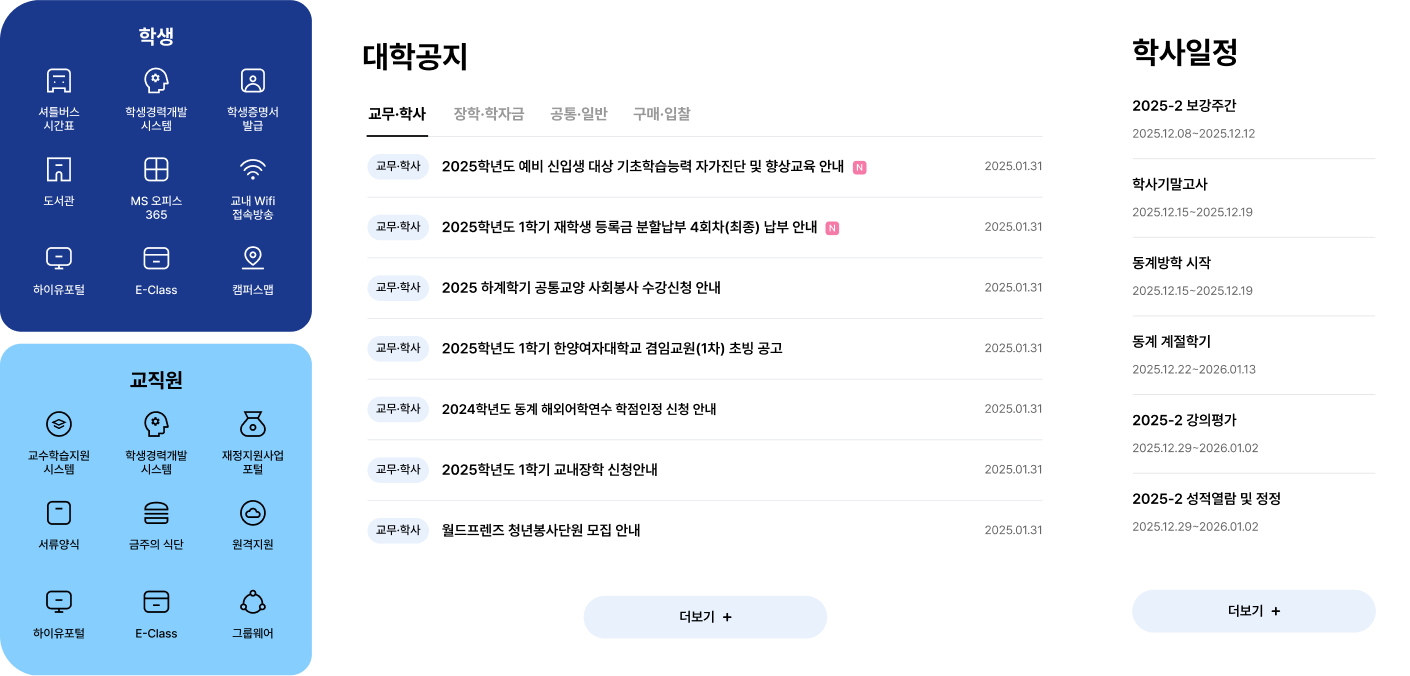Open the 서류양식 document forms icon
This screenshot has width=1410, height=676.
tap(59, 513)
